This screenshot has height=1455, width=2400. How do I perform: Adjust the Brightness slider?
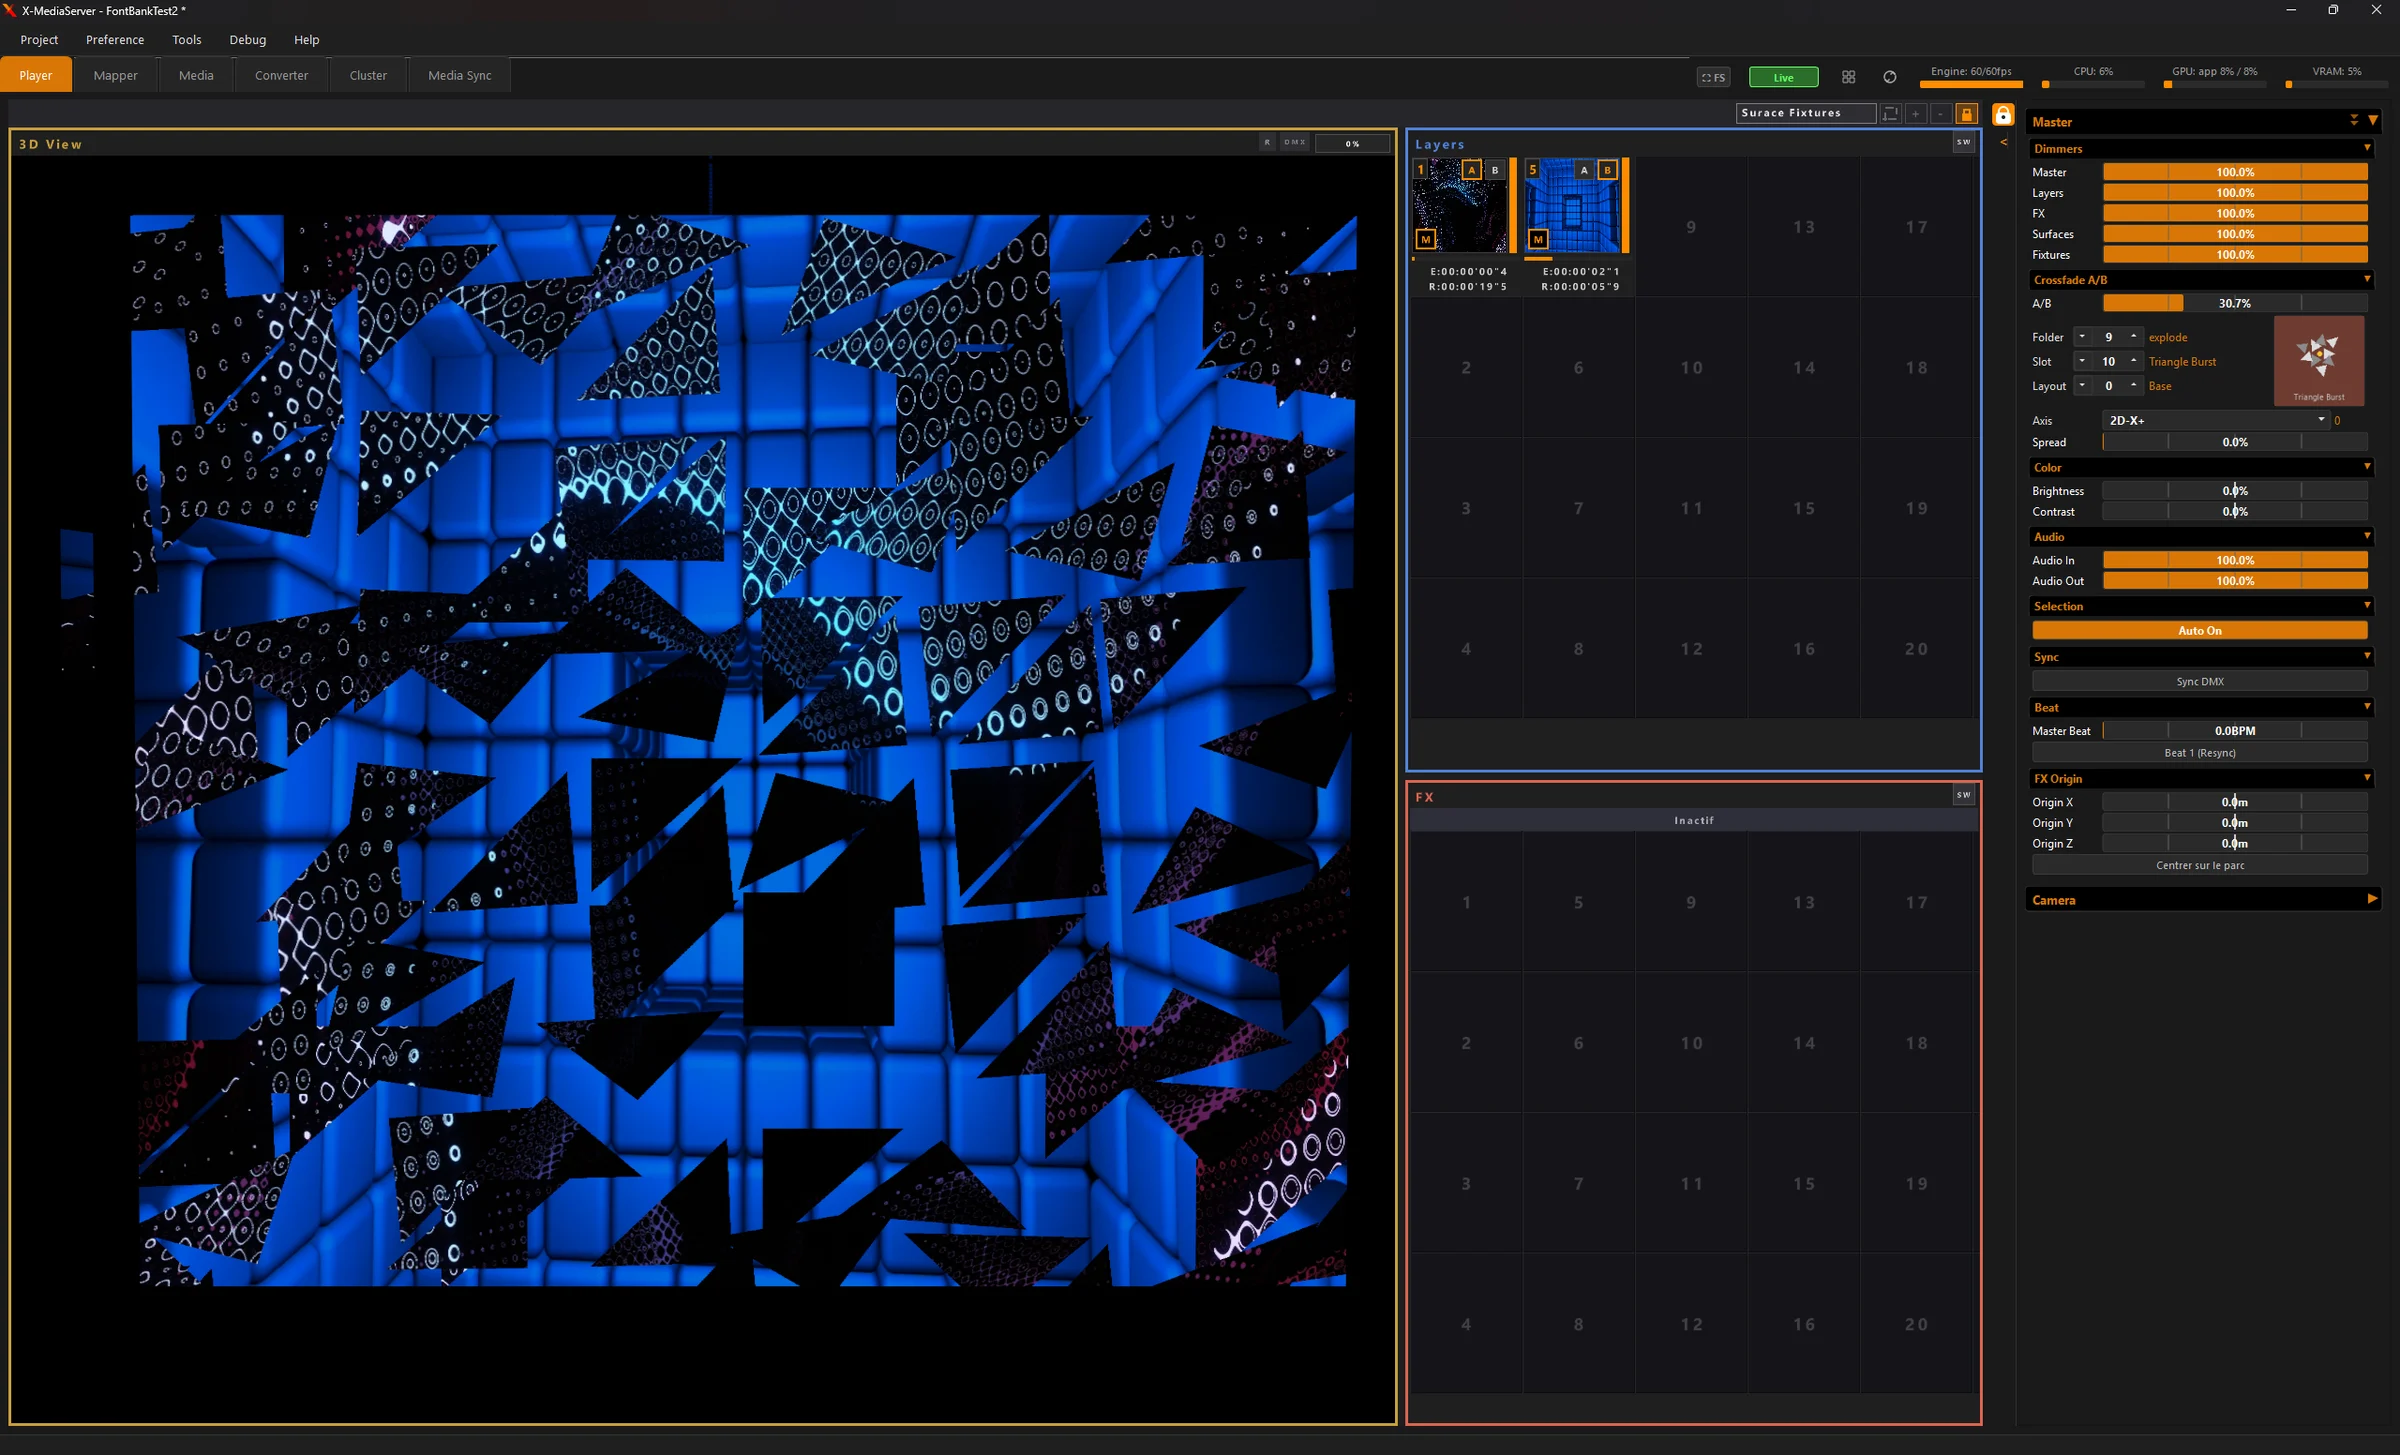point(2235,491)
